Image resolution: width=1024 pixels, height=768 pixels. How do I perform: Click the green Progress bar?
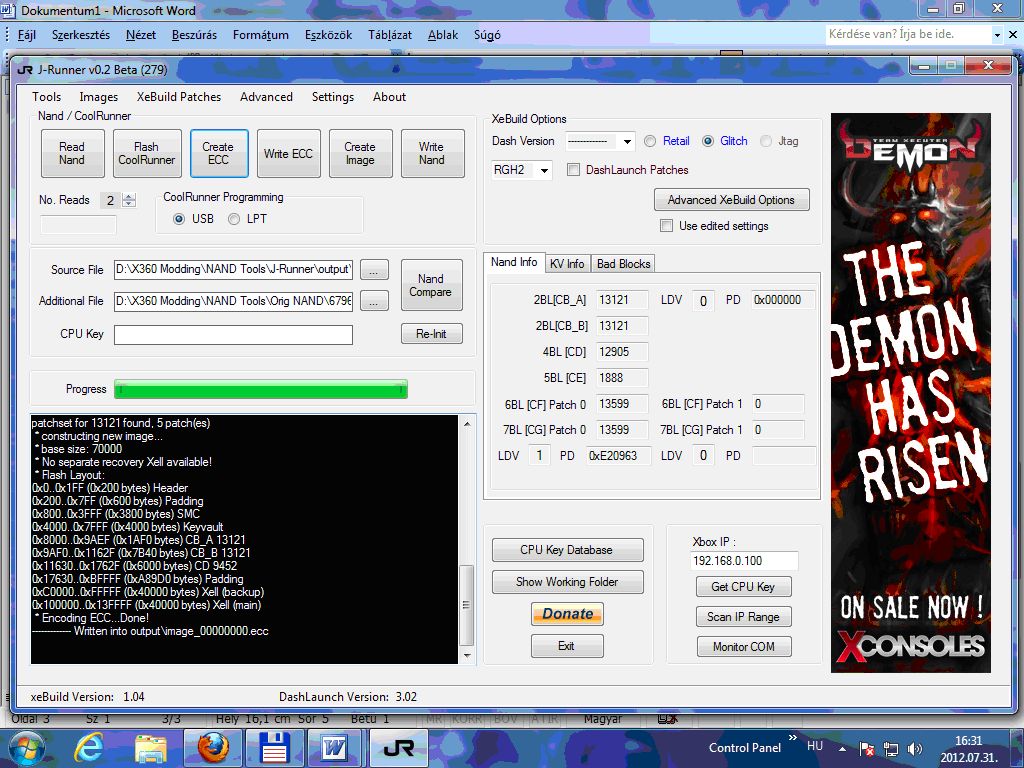pos(261,389)
